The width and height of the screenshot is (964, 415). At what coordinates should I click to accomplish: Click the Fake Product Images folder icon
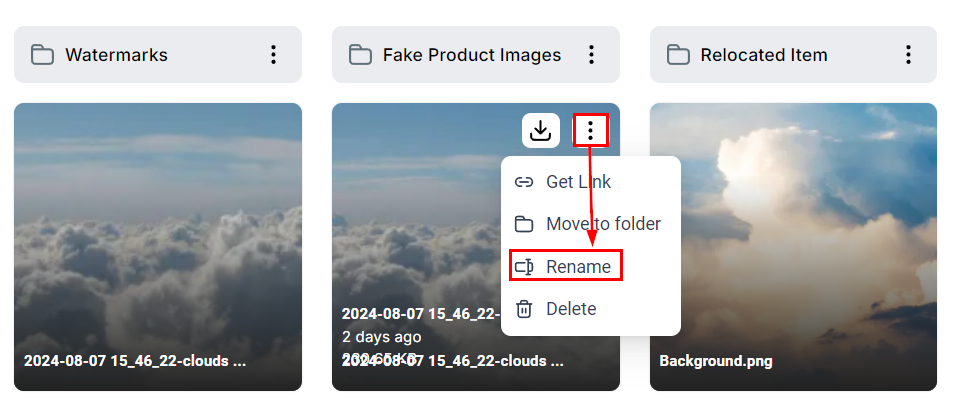pyautogui.click(x=360, y=55)
